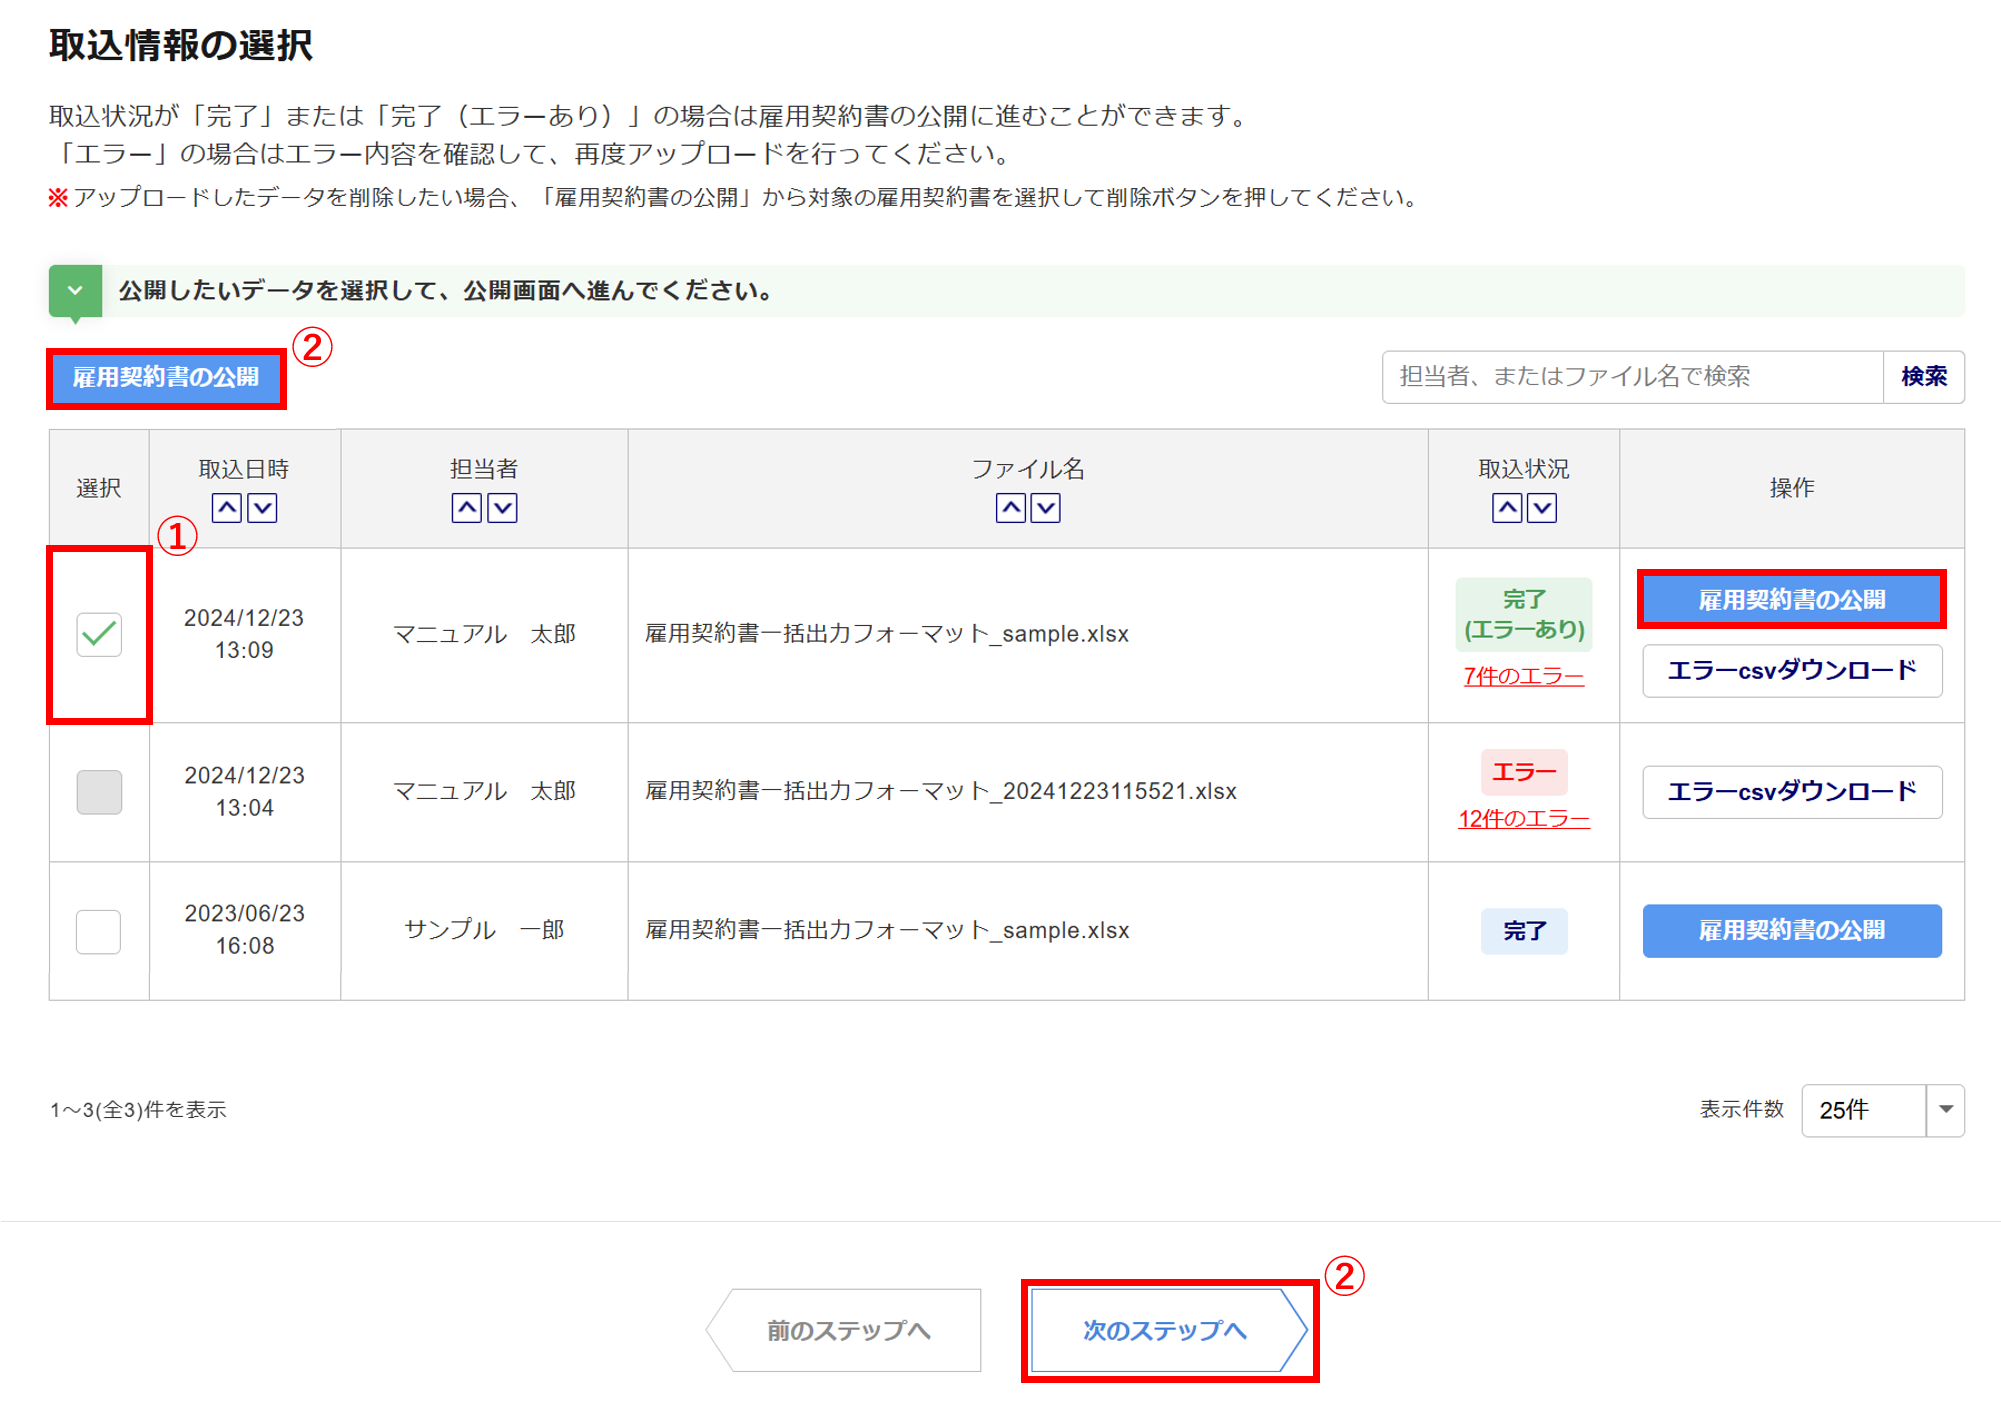Viewport: 2001px width, 1408px height.
Task: Collapse the green guidance message chevron
Action: [75, 291]
